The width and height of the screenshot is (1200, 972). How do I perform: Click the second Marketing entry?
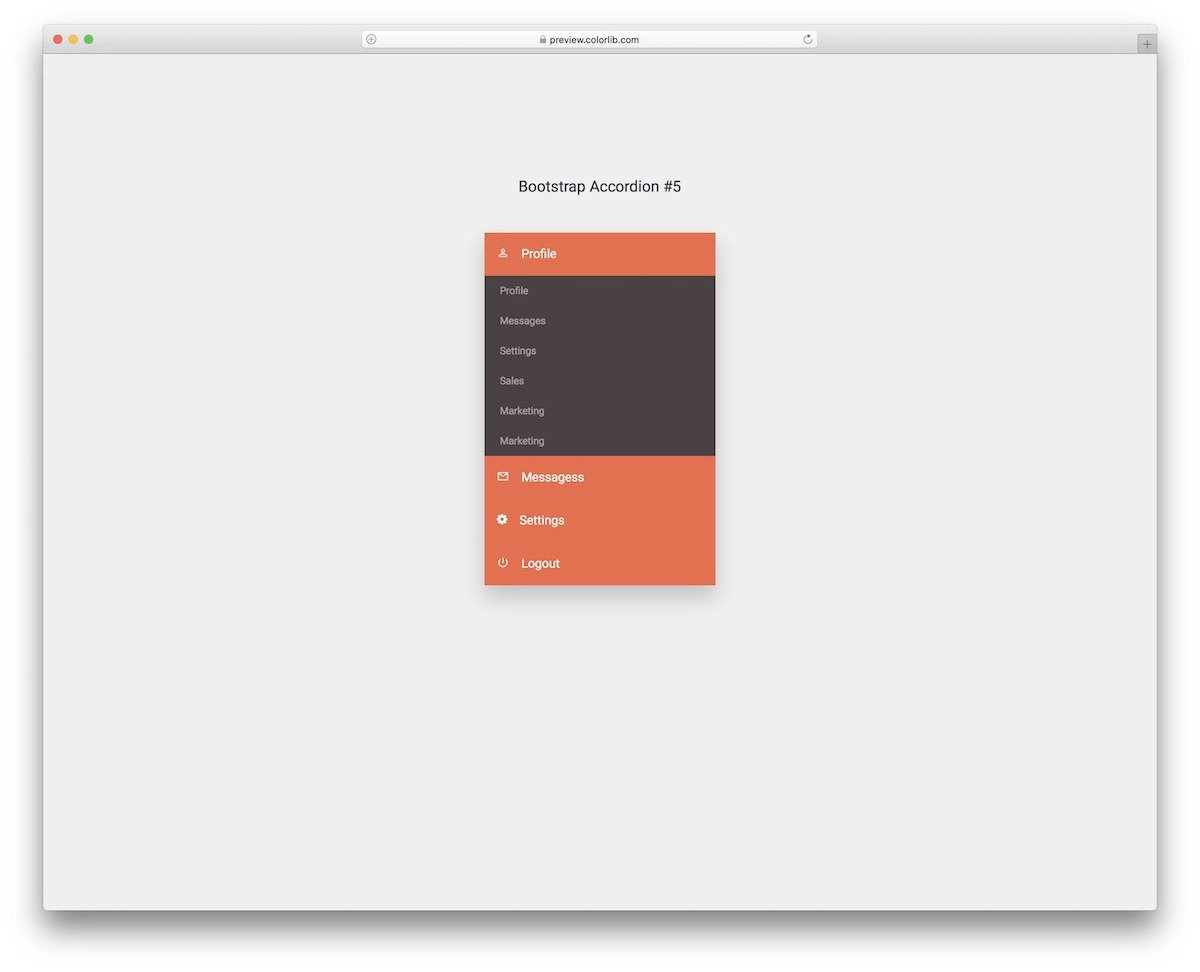click(521, 440)
